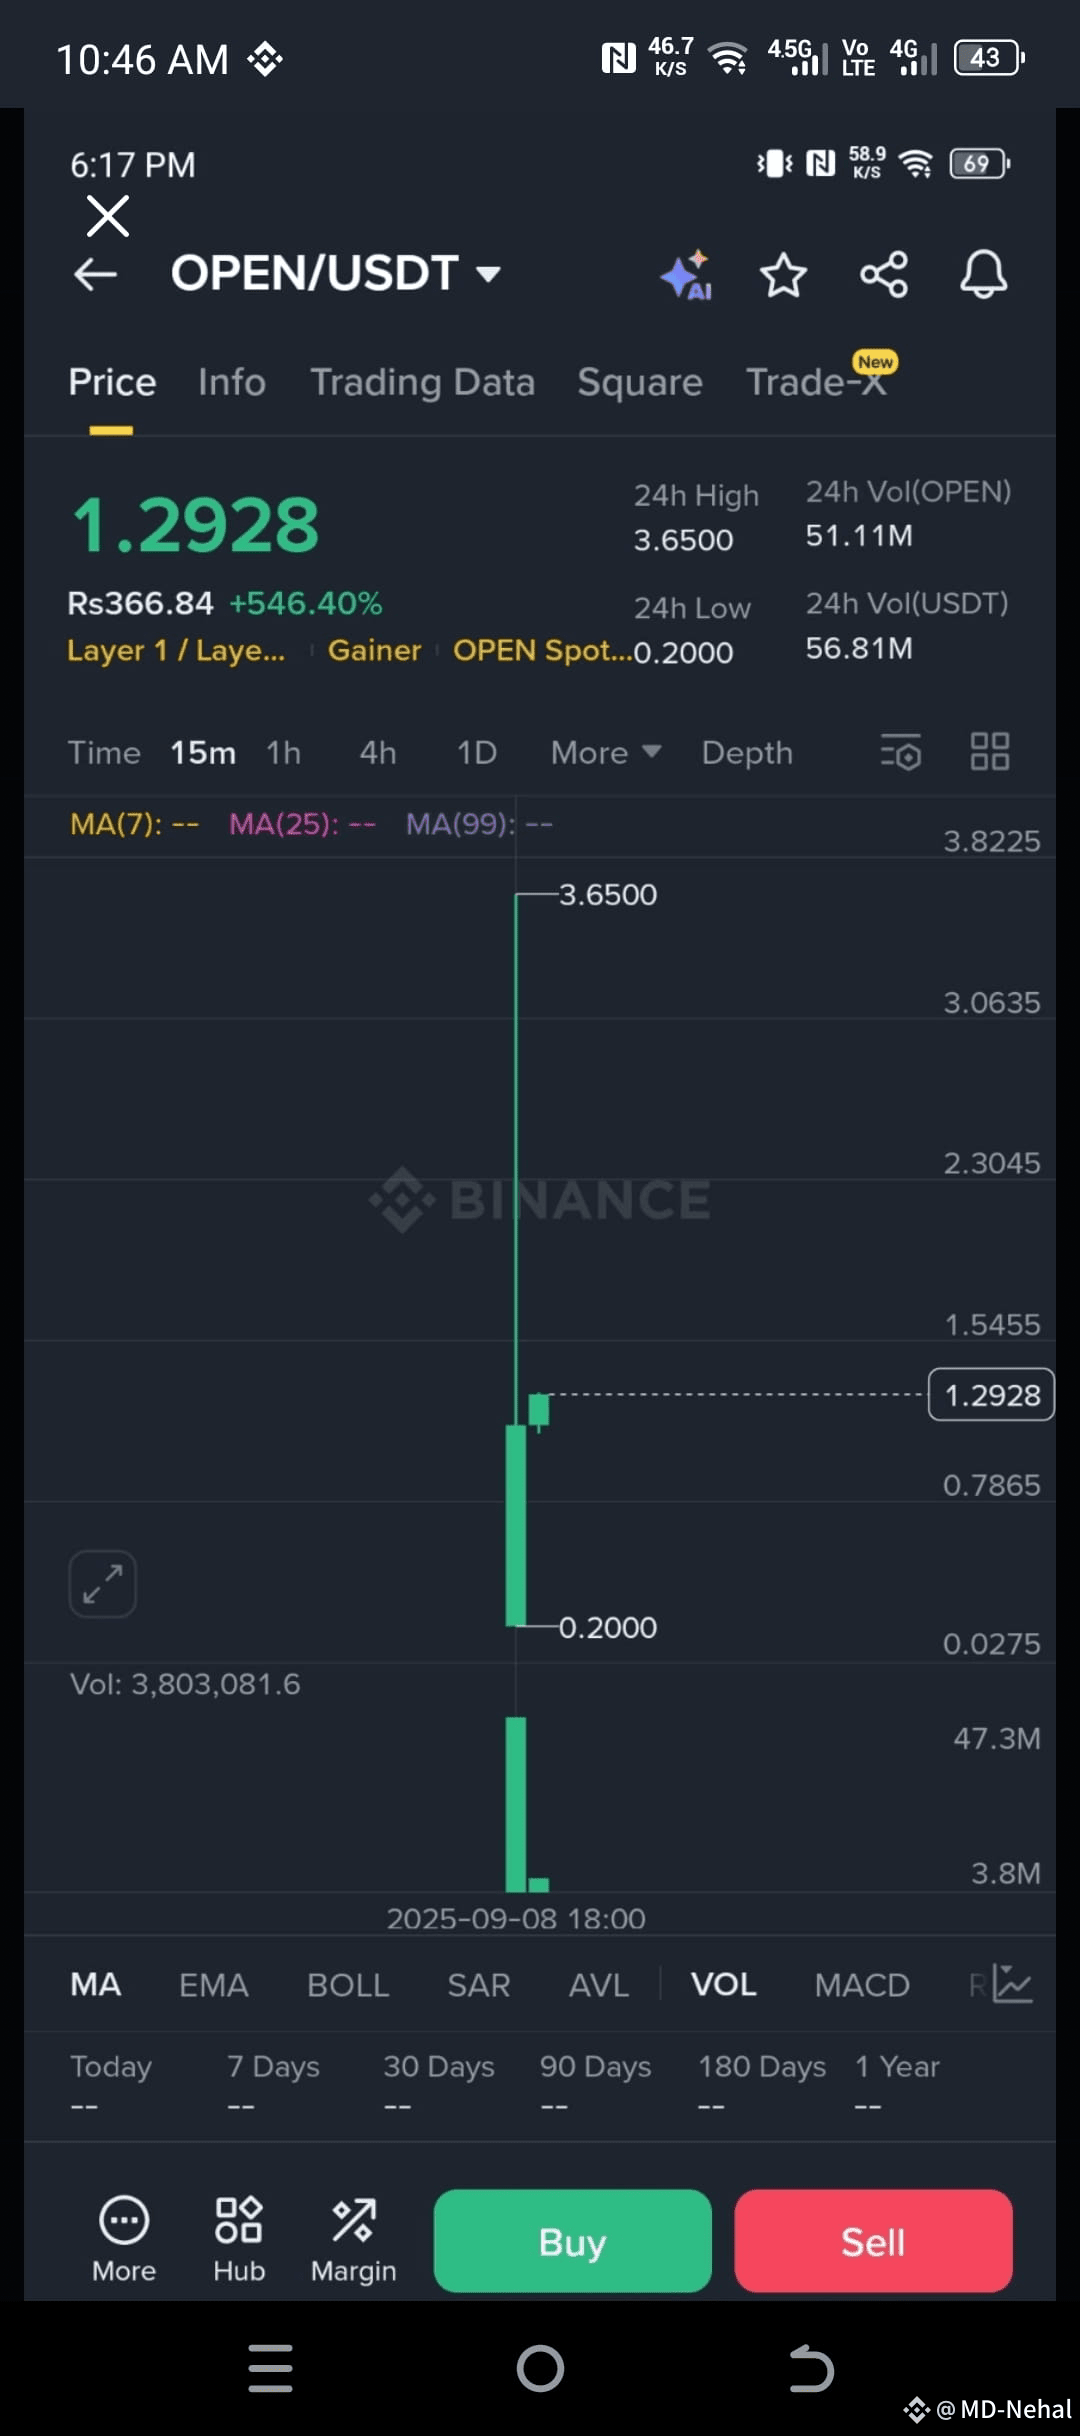
Task: Enable the BOLL indicator
Action: click(x=348, y=1985)
